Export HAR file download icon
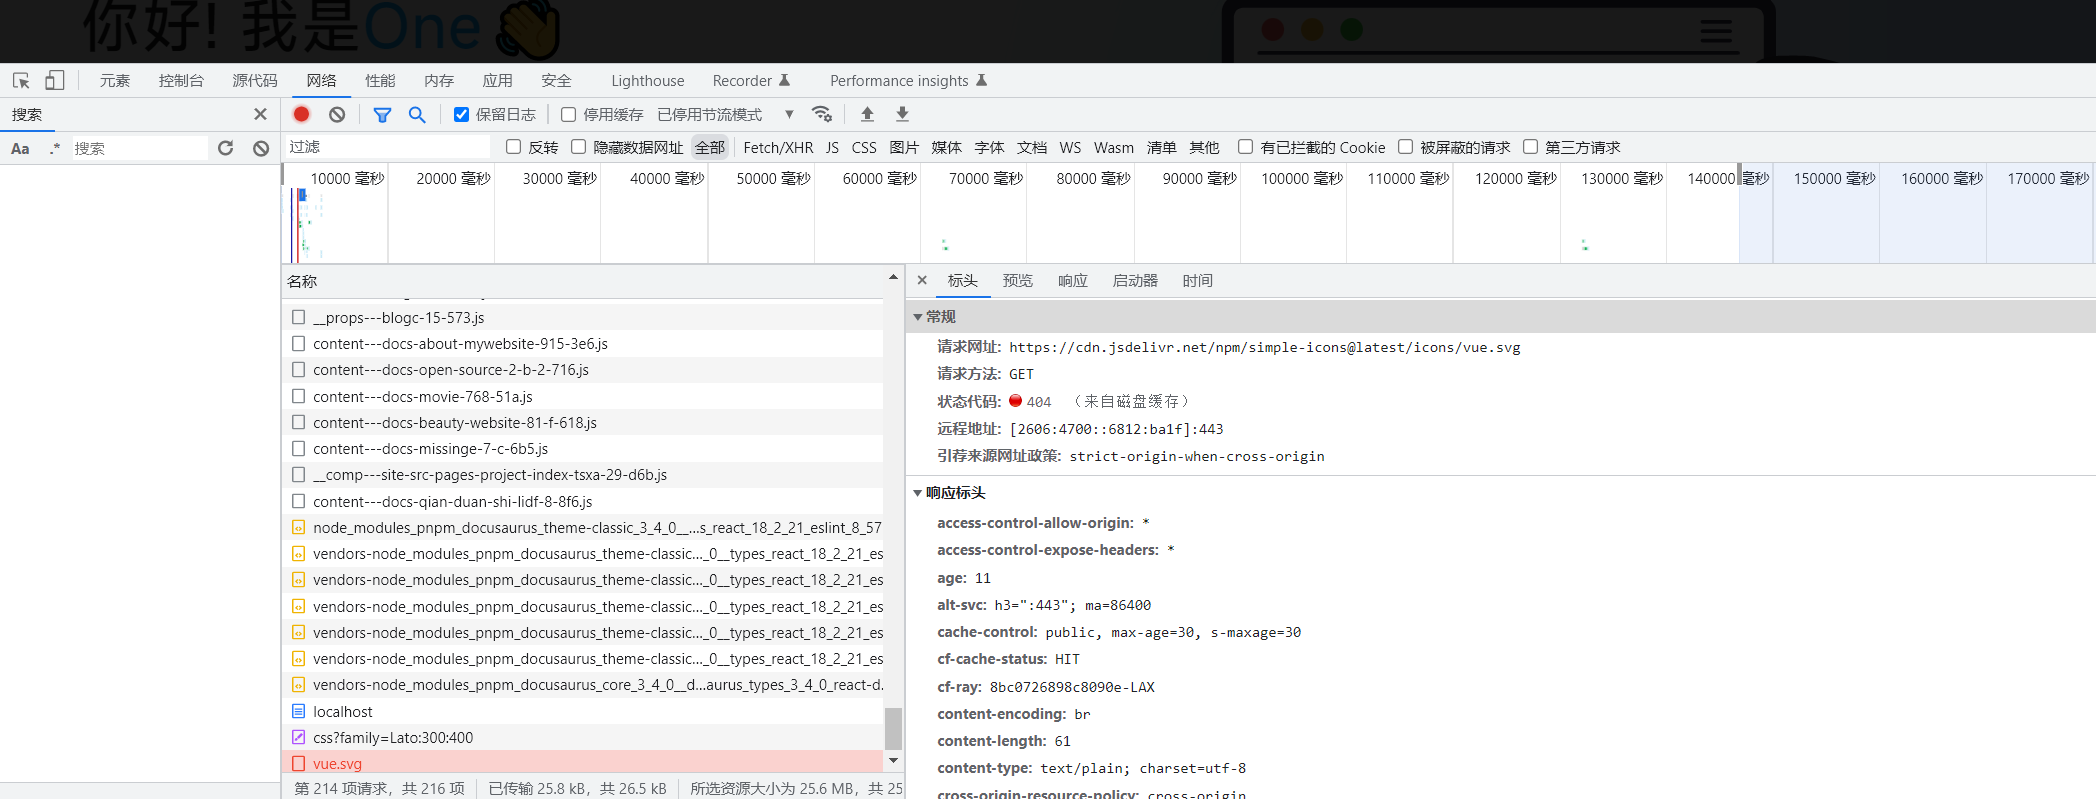 point(902,114)
